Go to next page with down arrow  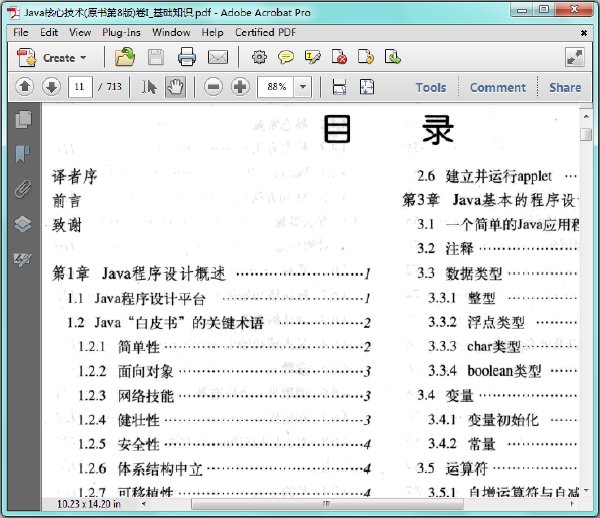click(51, 87)
